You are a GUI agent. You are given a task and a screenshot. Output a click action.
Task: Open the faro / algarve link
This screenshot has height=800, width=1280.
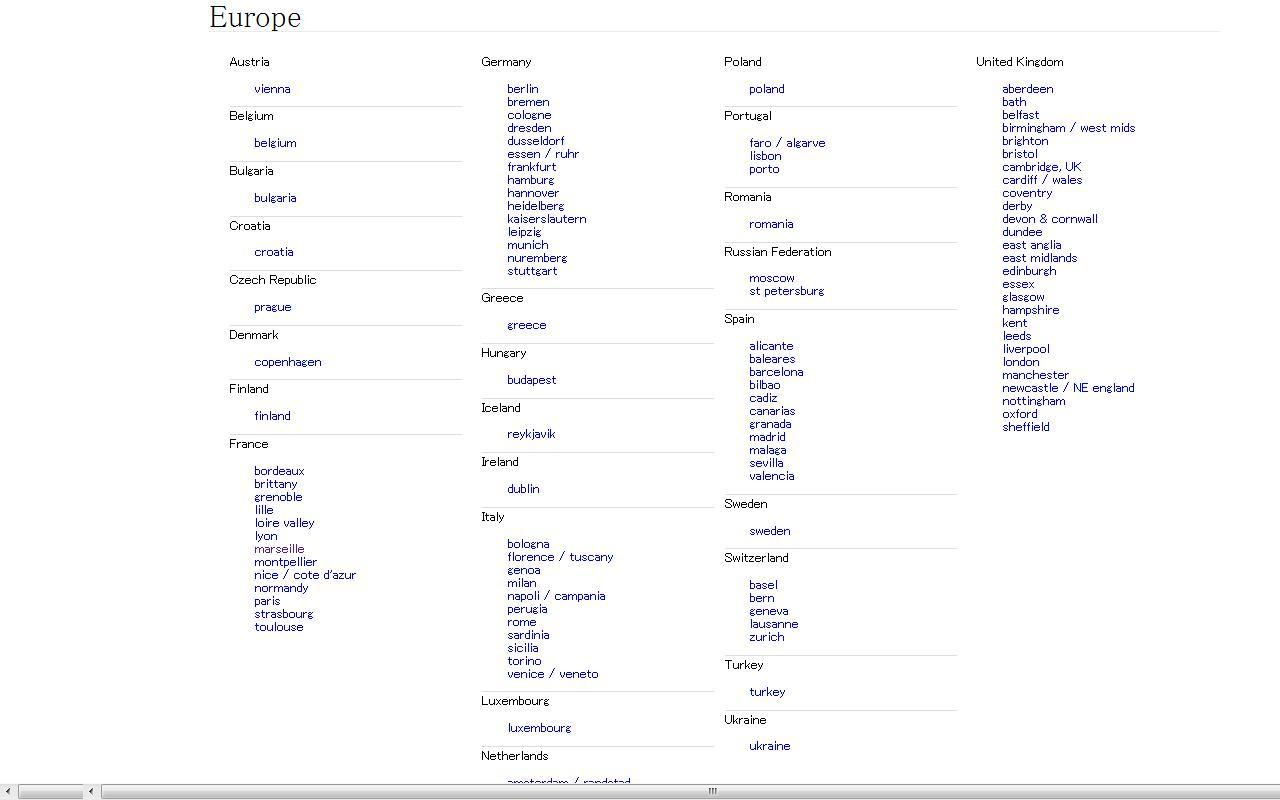pyautogui.click(x=787, y=143)
